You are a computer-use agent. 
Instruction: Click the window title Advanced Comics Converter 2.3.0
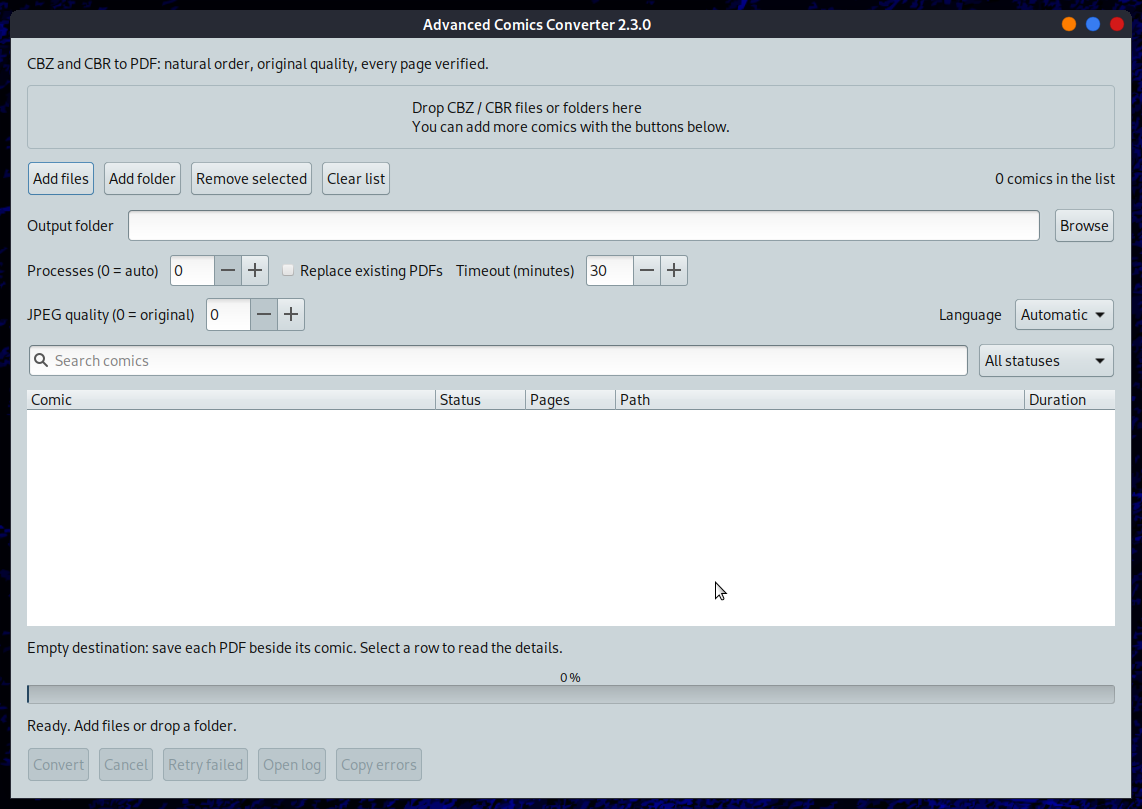[537, 25]
